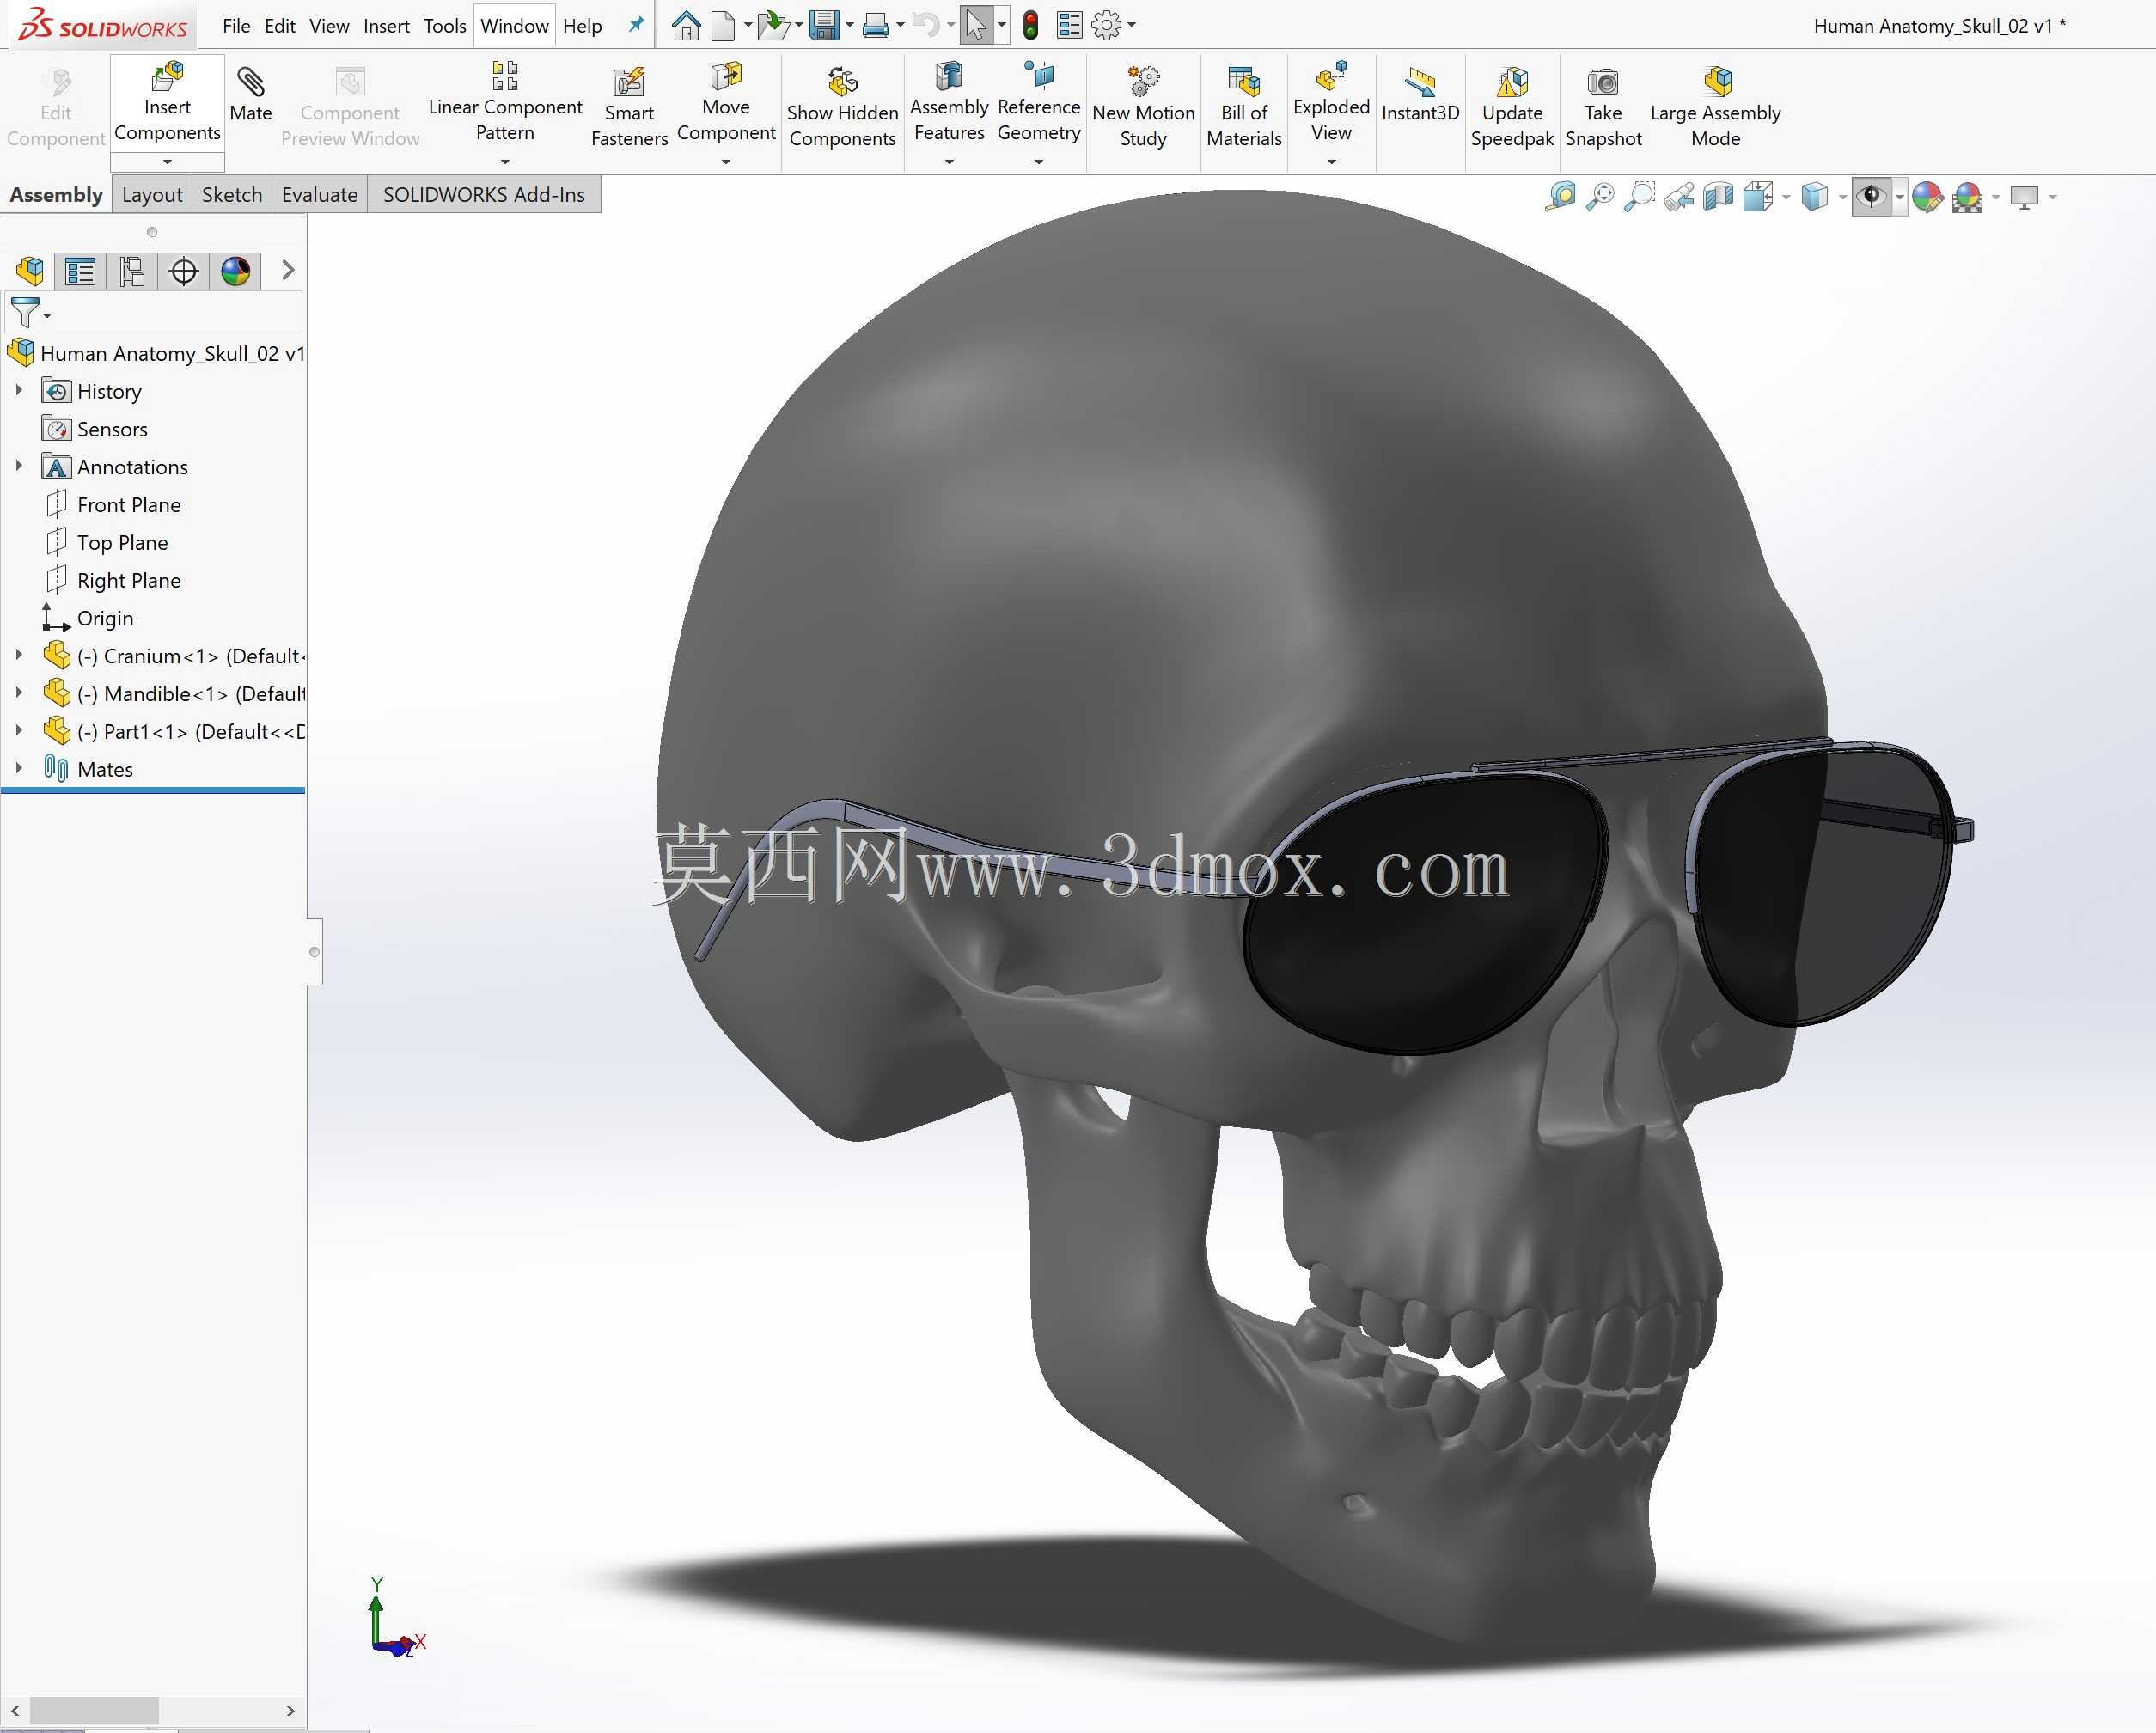The height and width of the screenshot is (1733, 2156).
Task: Open the ConfigurationManager tab
Action: pyautogui.click(x=132, y=271)
